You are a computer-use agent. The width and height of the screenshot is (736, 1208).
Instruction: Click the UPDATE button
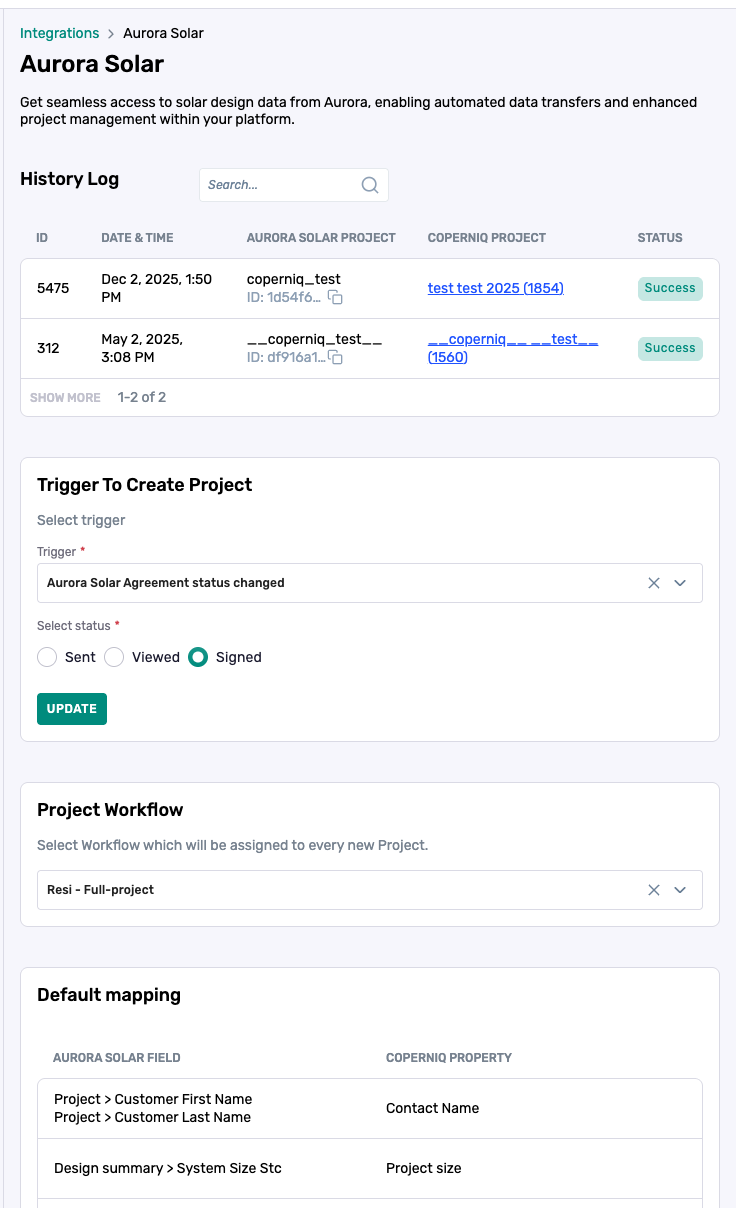point(72,709)
